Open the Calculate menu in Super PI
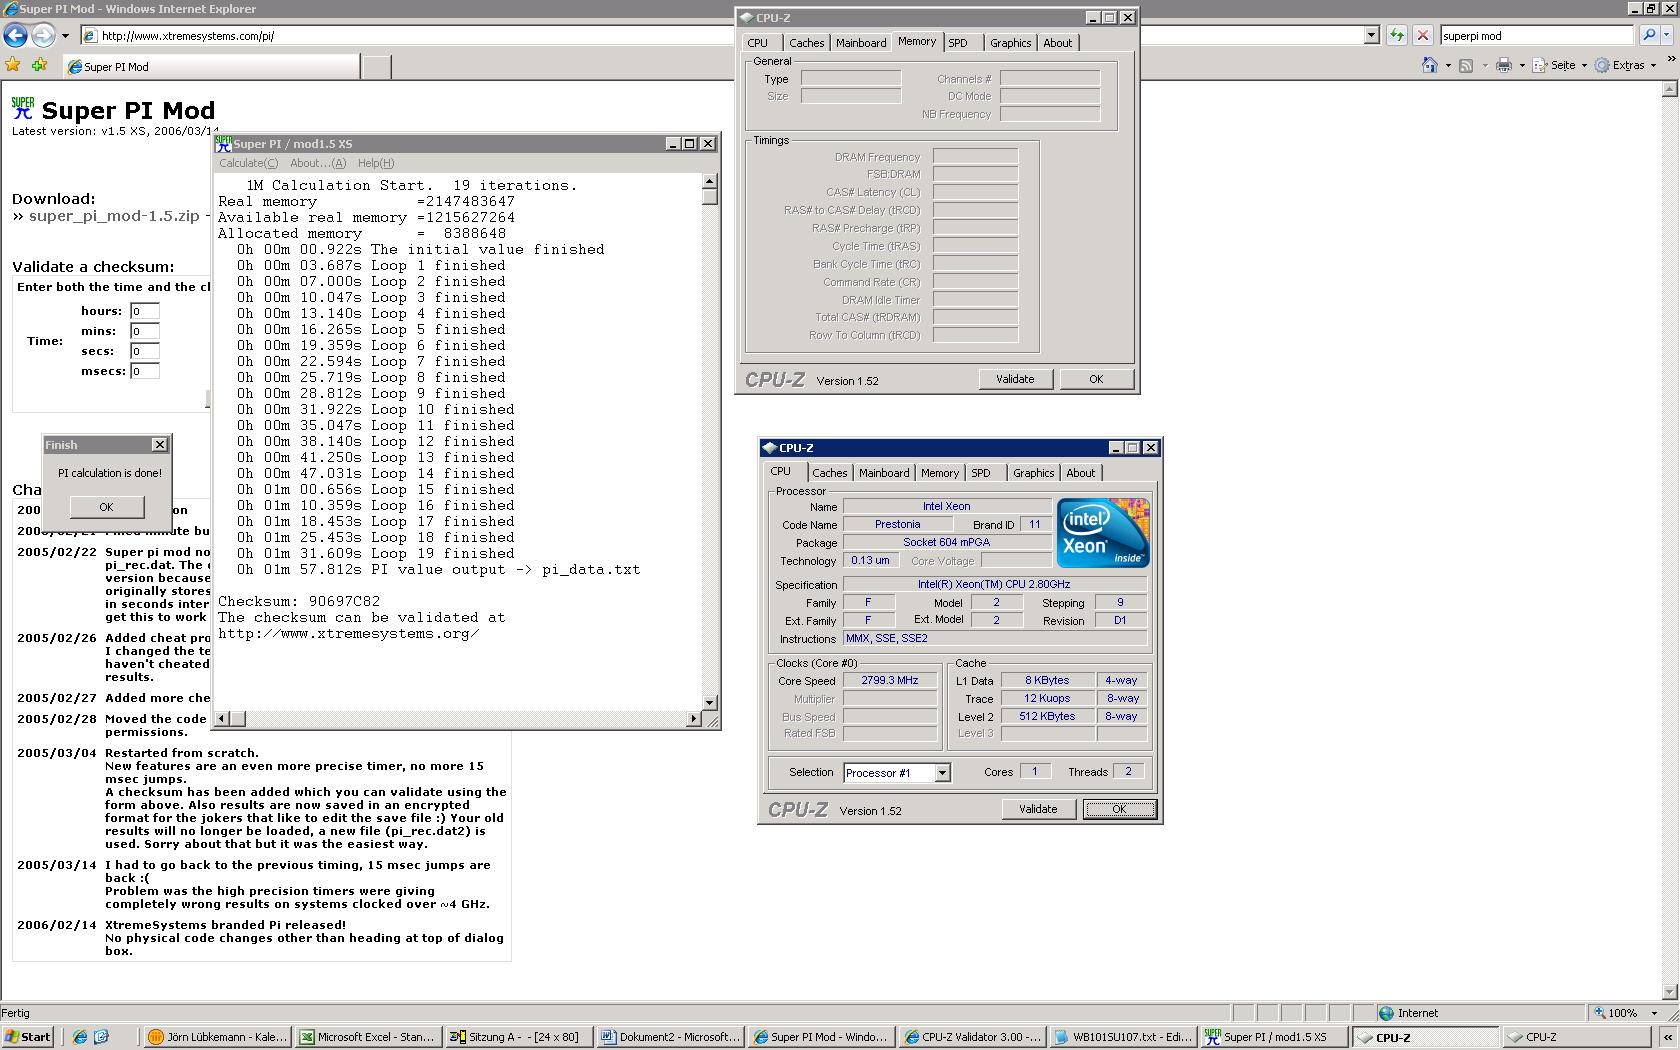The height and width of the screenshot is (1050, 1680). (248, 163)
